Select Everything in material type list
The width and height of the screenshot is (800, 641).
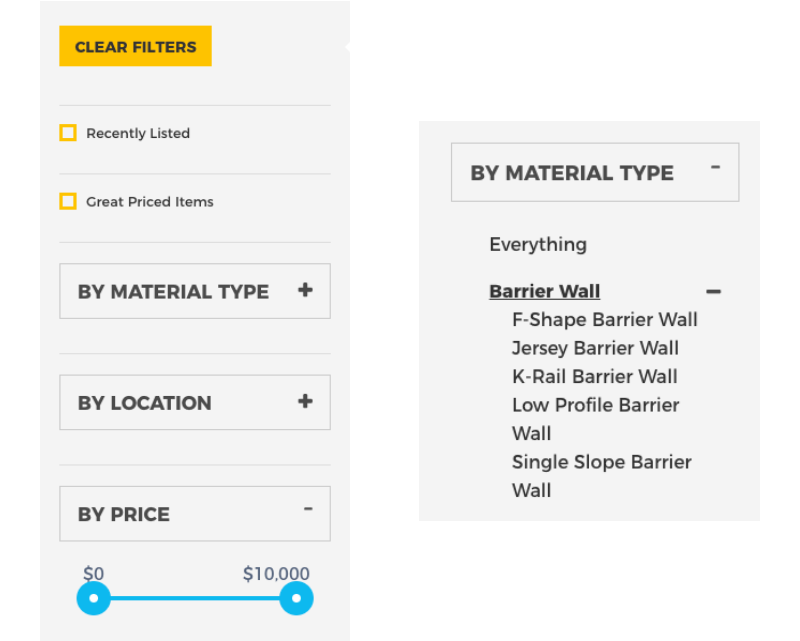538,244
